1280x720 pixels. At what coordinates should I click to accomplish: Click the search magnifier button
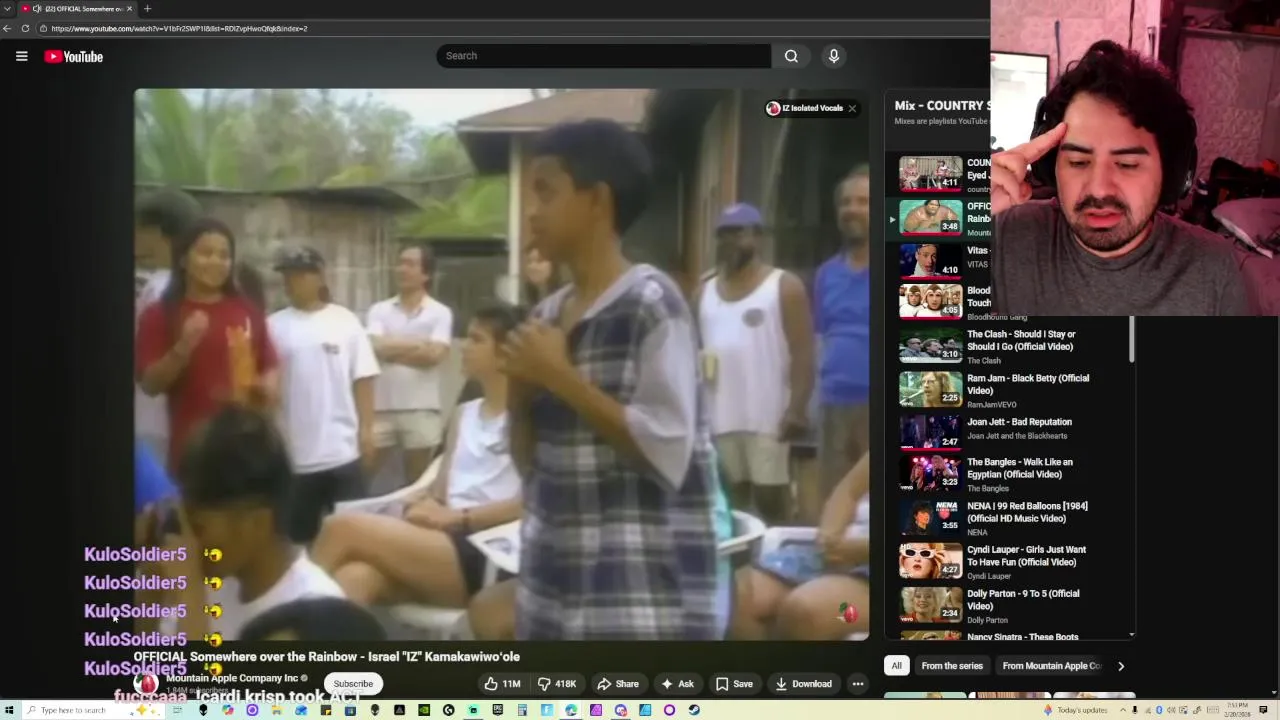coord(791,56)
